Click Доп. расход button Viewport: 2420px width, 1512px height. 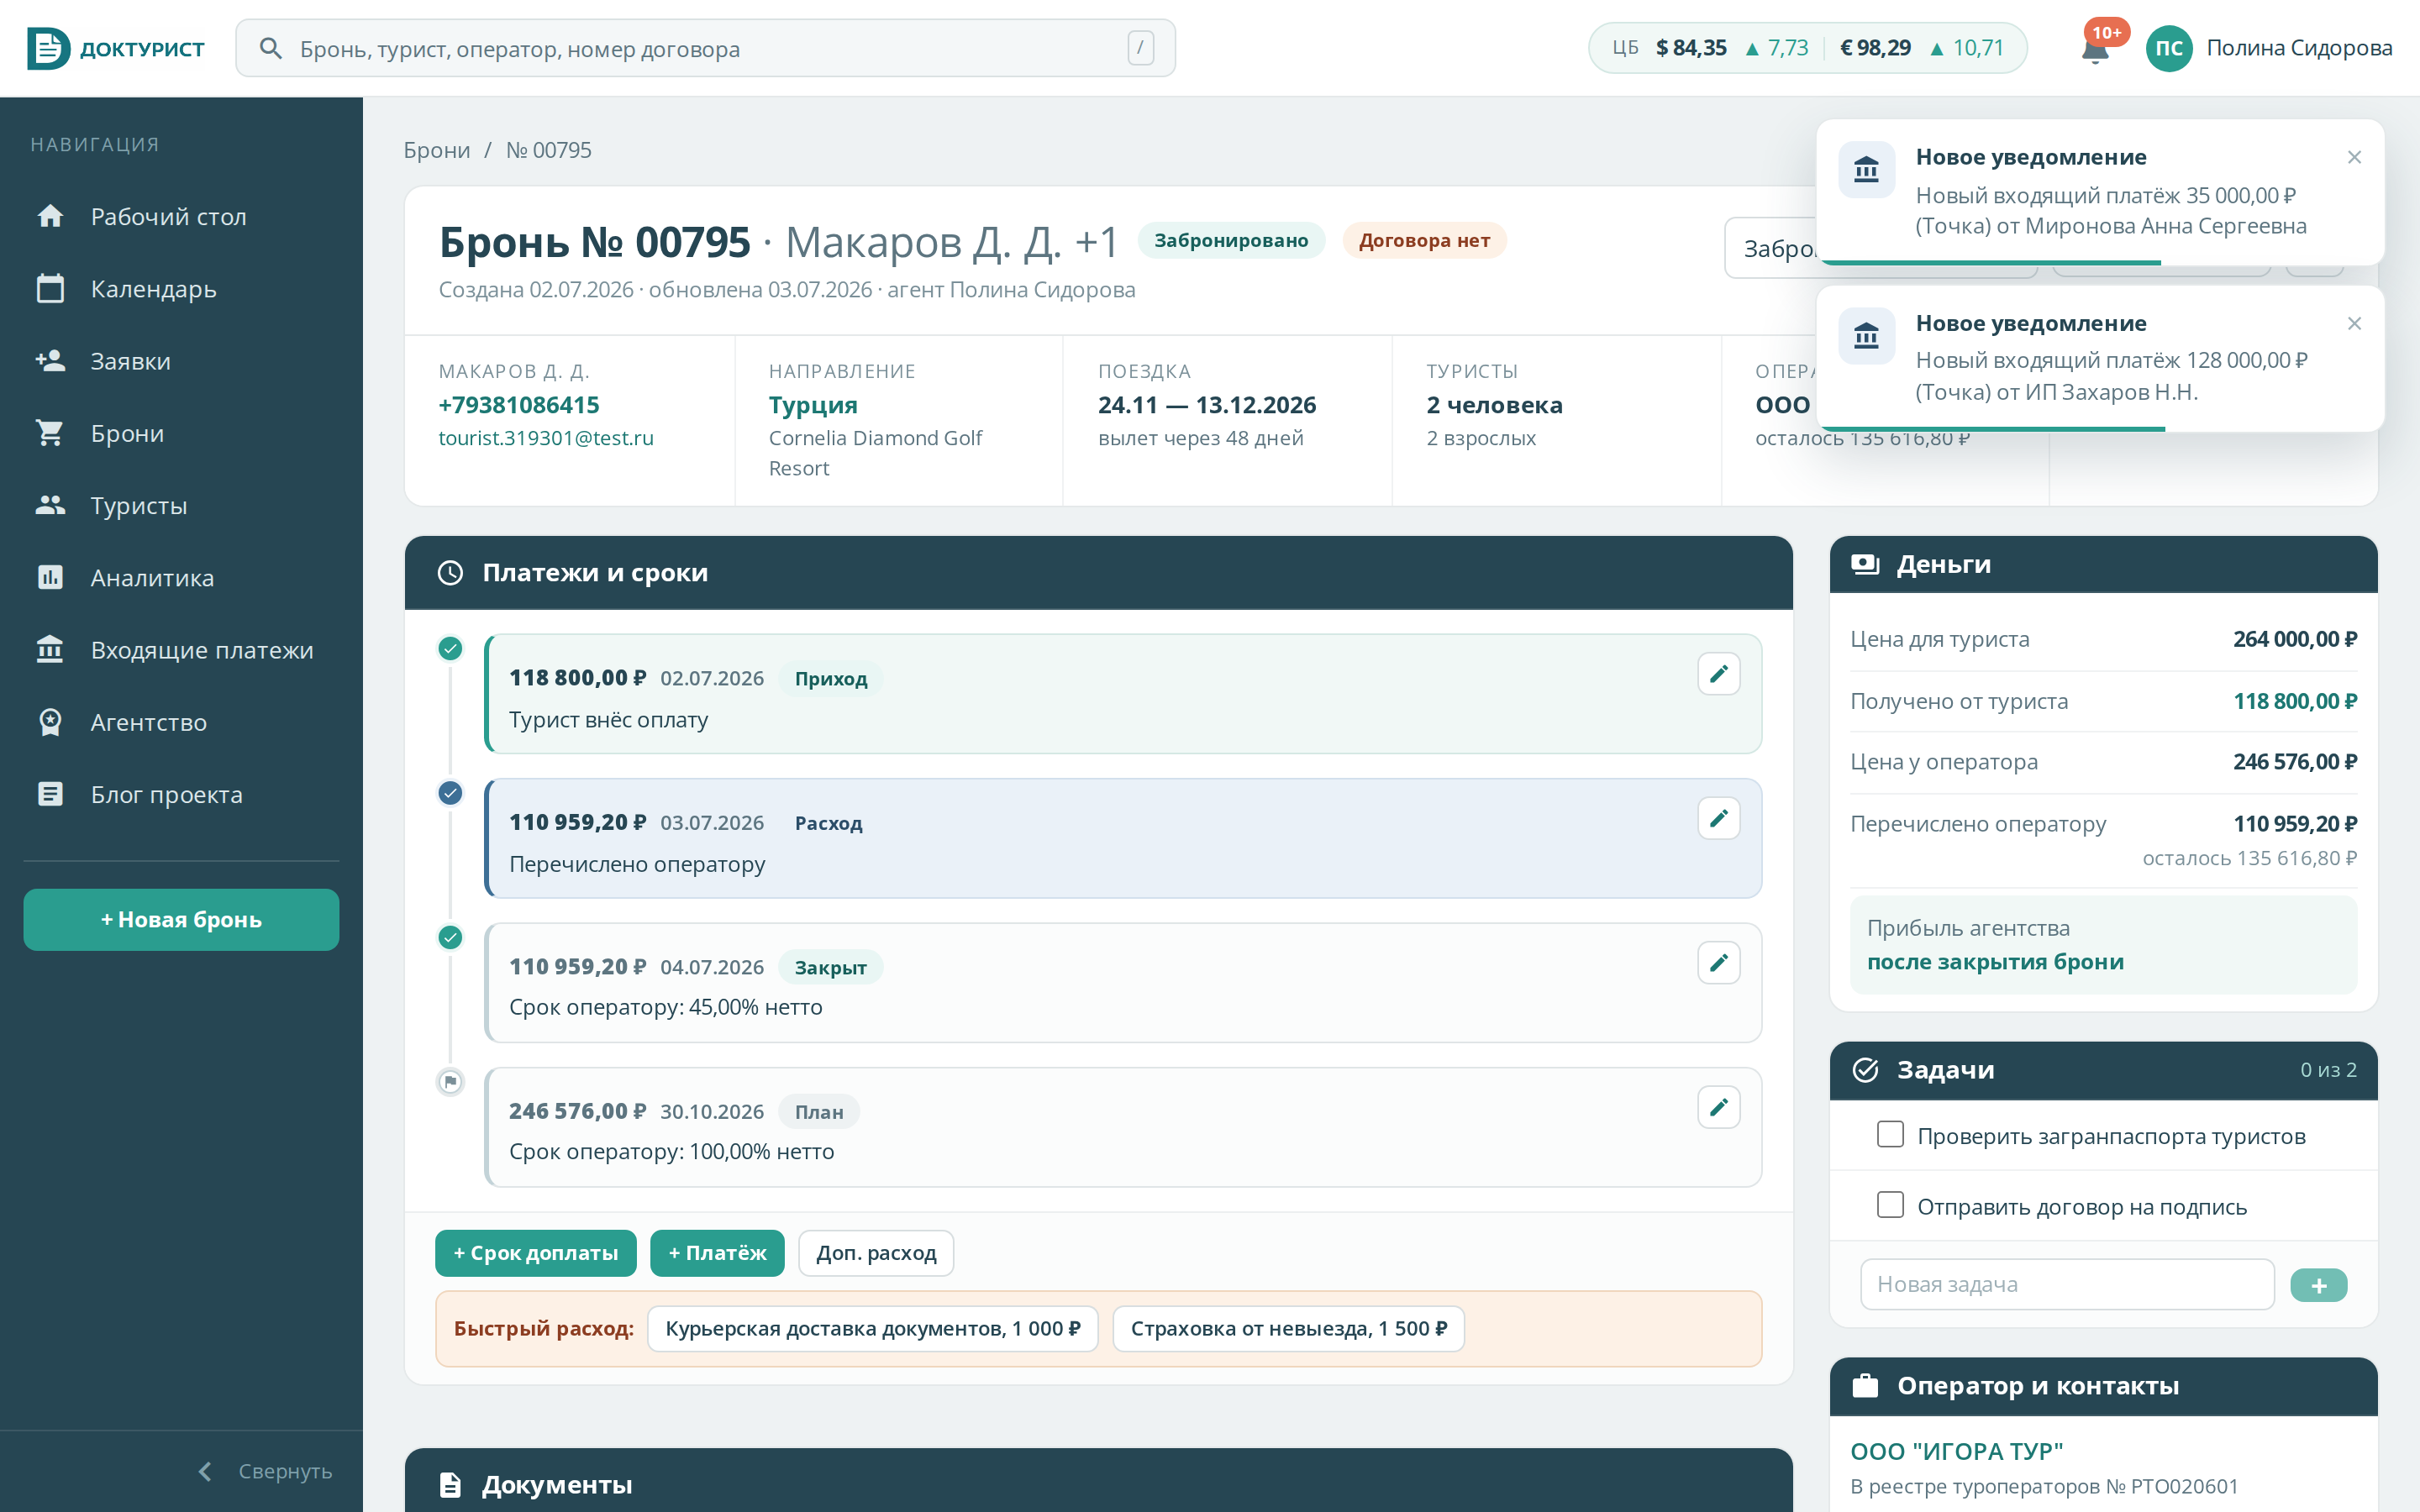tap(876, 1253)
